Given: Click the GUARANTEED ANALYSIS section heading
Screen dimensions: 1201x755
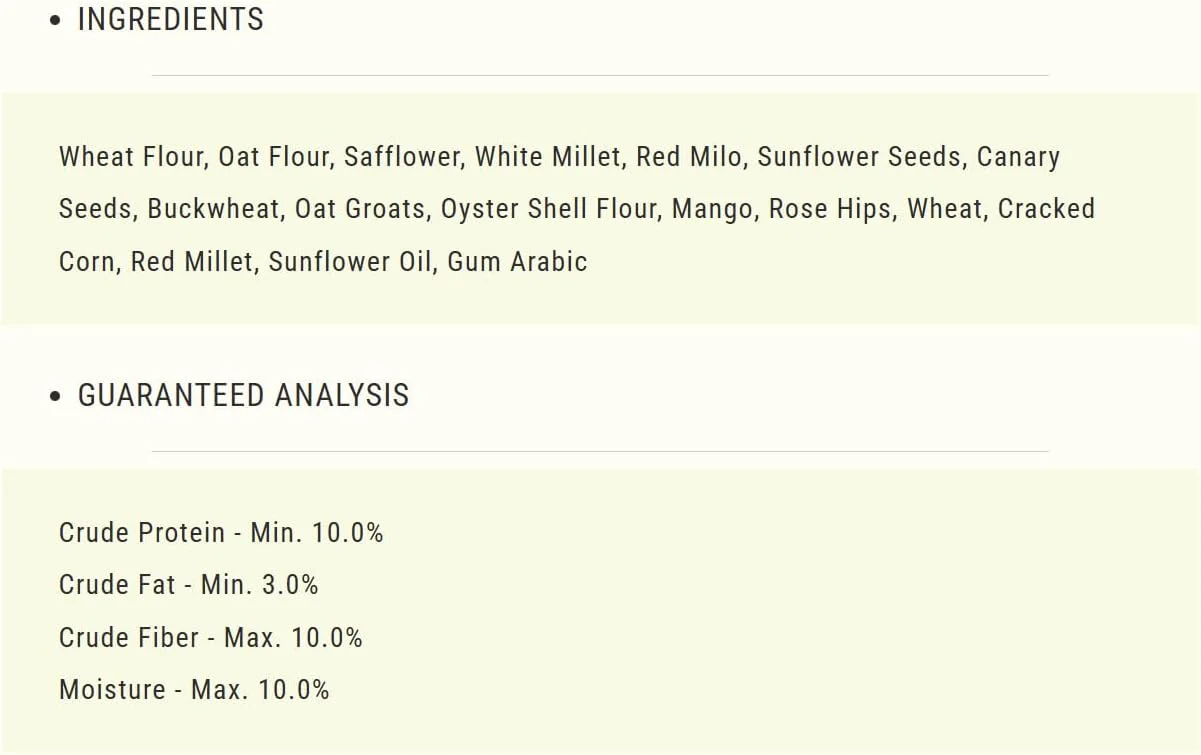Looking at the screenshot, I should pyautogui.click(x=244, y=395).
